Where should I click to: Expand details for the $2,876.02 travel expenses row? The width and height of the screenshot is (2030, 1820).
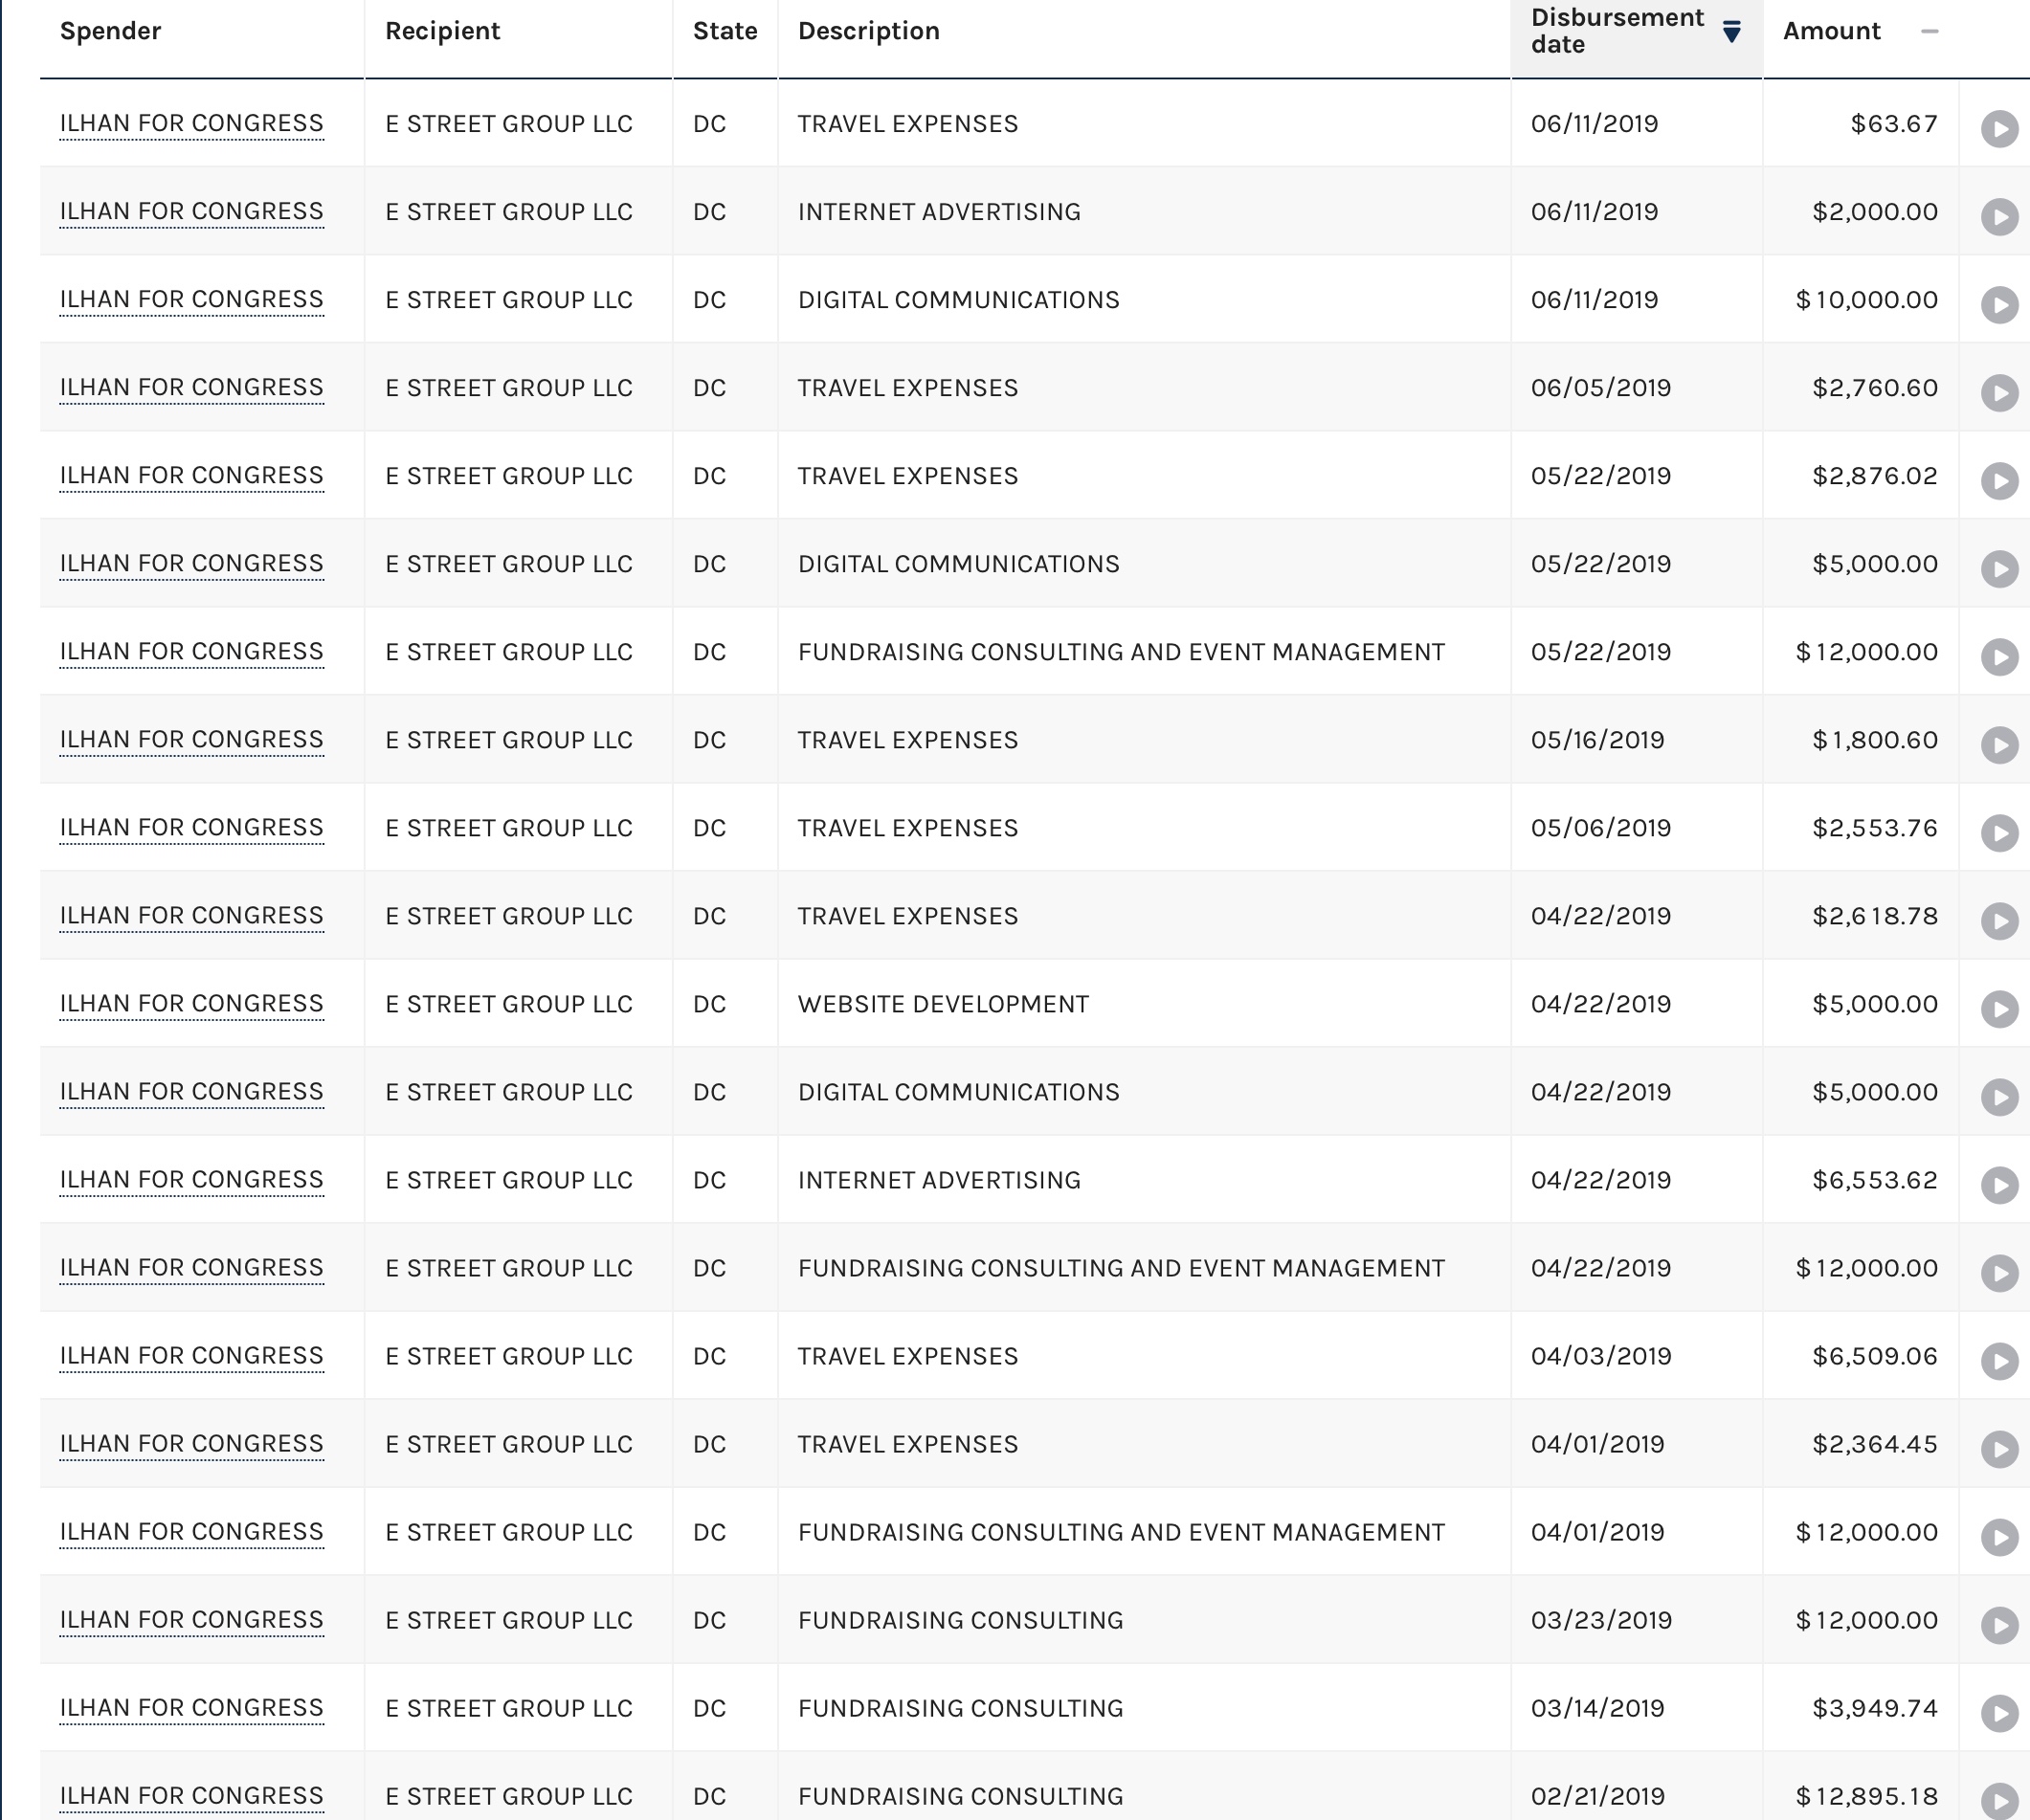[x=1999, y=481]
